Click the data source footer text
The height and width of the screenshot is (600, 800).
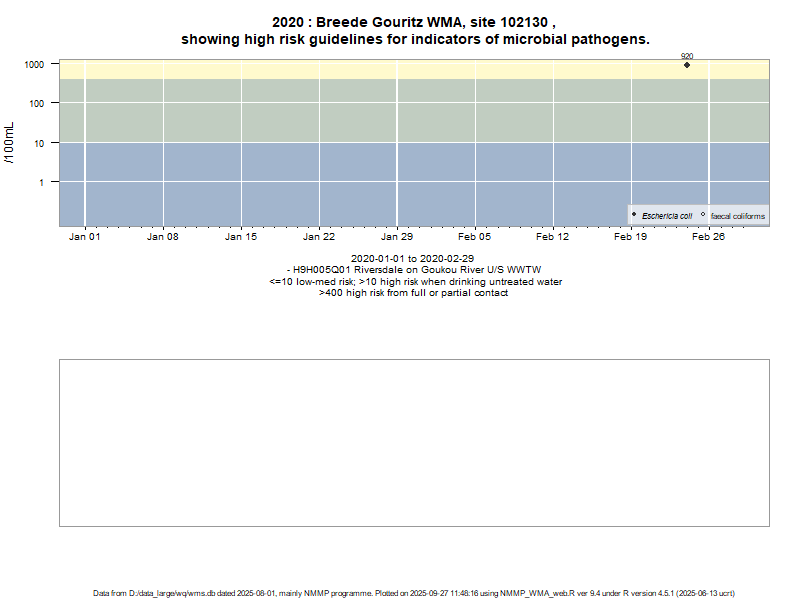pyautogui.click(x=414, y=593)
